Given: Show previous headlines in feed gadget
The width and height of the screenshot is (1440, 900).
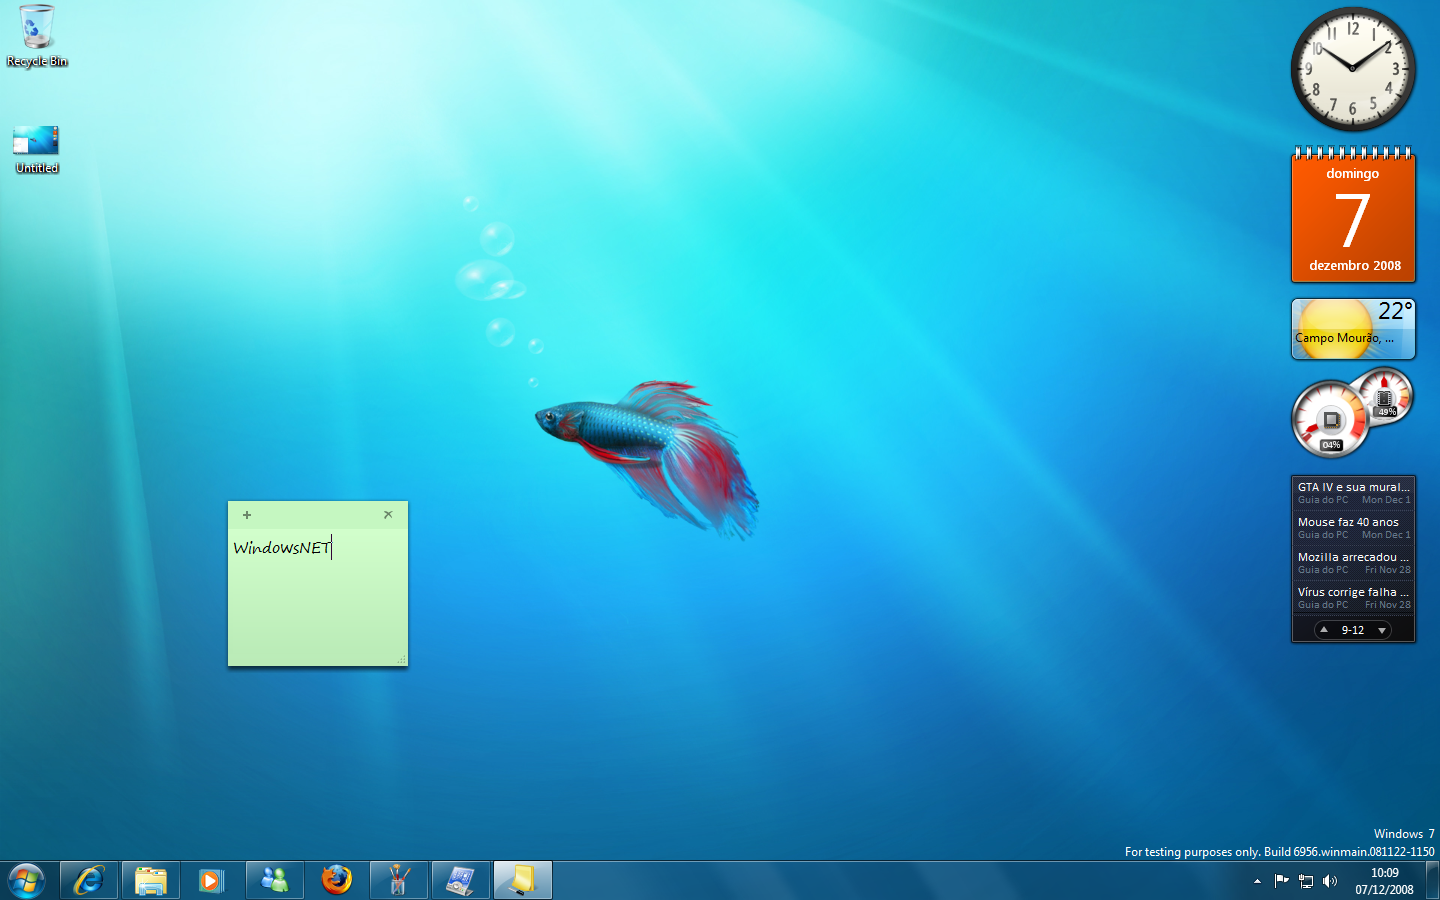Looking at the screenshot, I should coord(1324,630).
